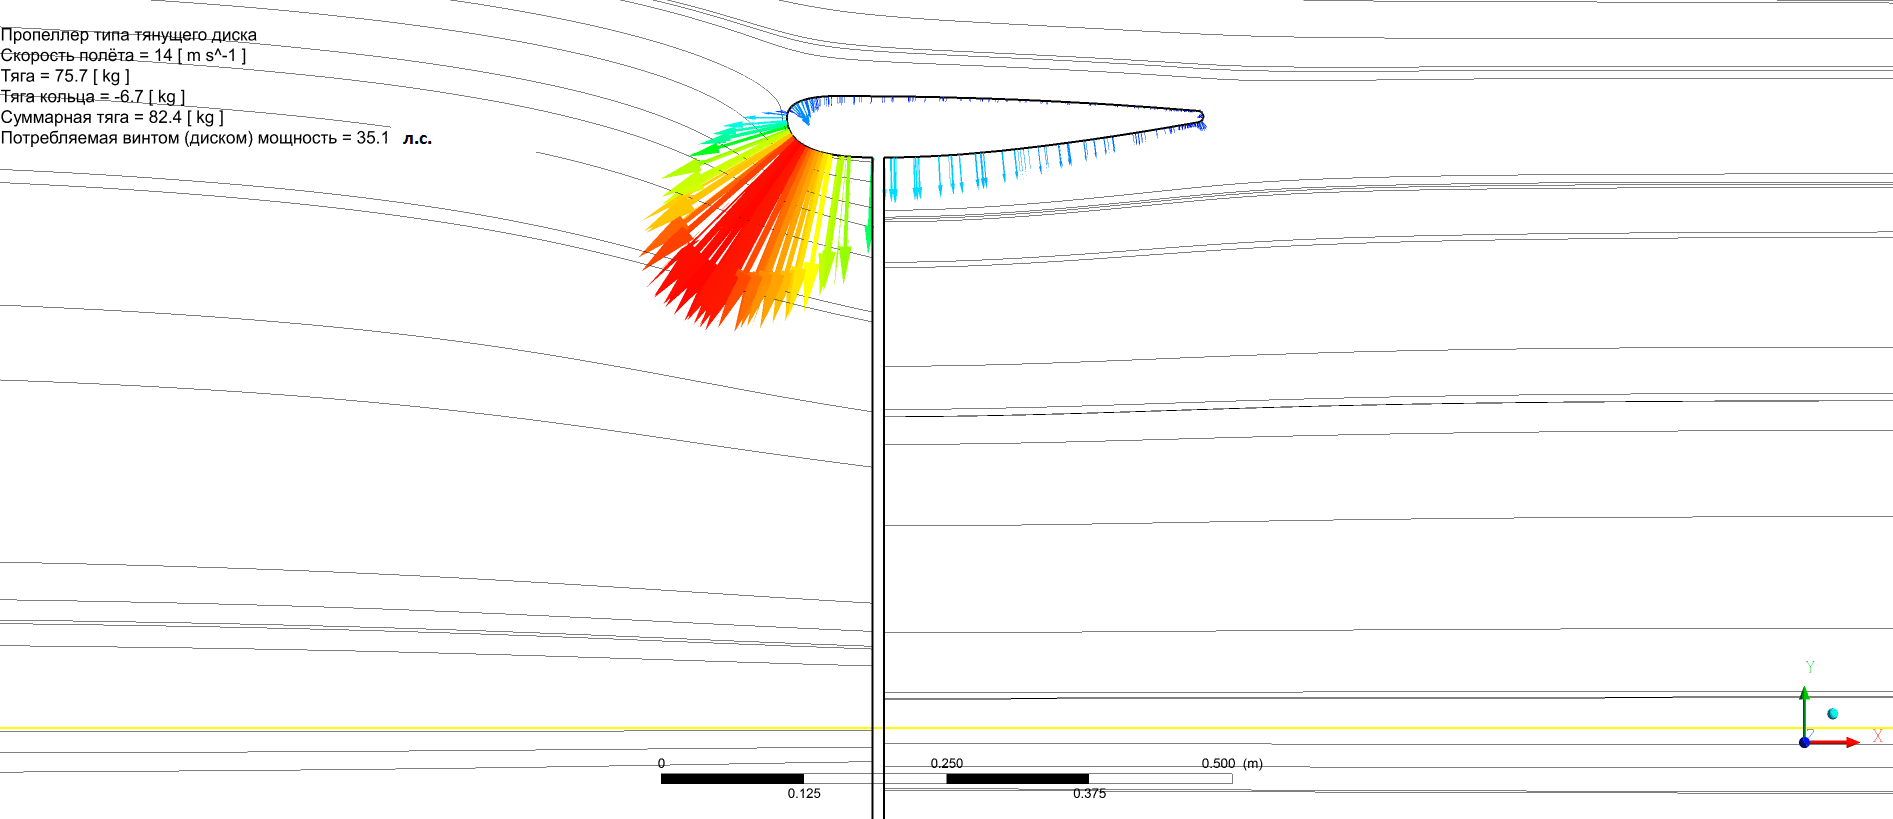Click the red X axis arrow on triad

(x=1838, y=742)
